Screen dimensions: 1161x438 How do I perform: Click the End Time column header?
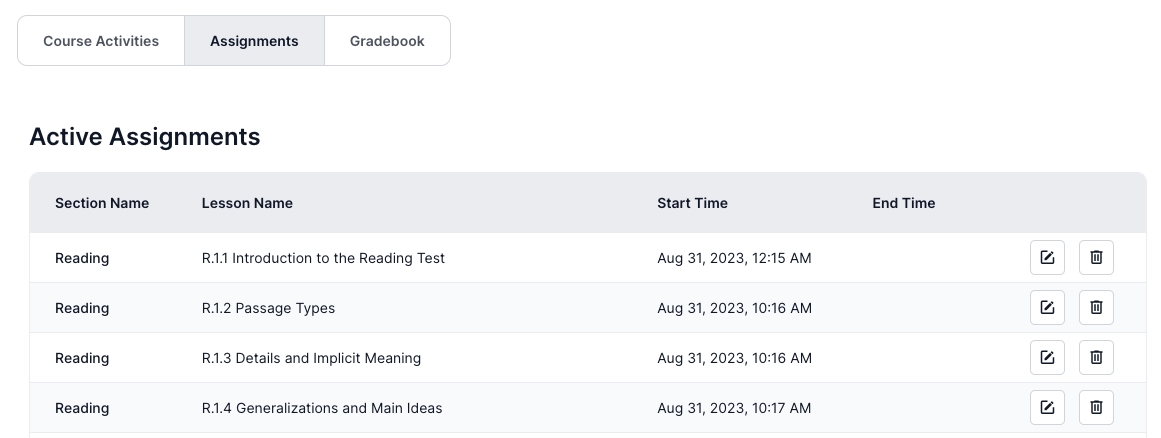[x=903, y=203]
